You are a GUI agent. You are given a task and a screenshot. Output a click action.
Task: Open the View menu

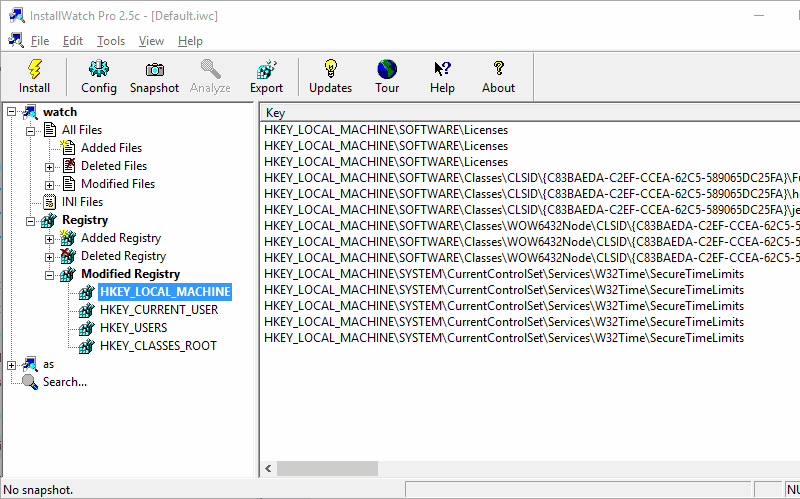pos(152,41)
